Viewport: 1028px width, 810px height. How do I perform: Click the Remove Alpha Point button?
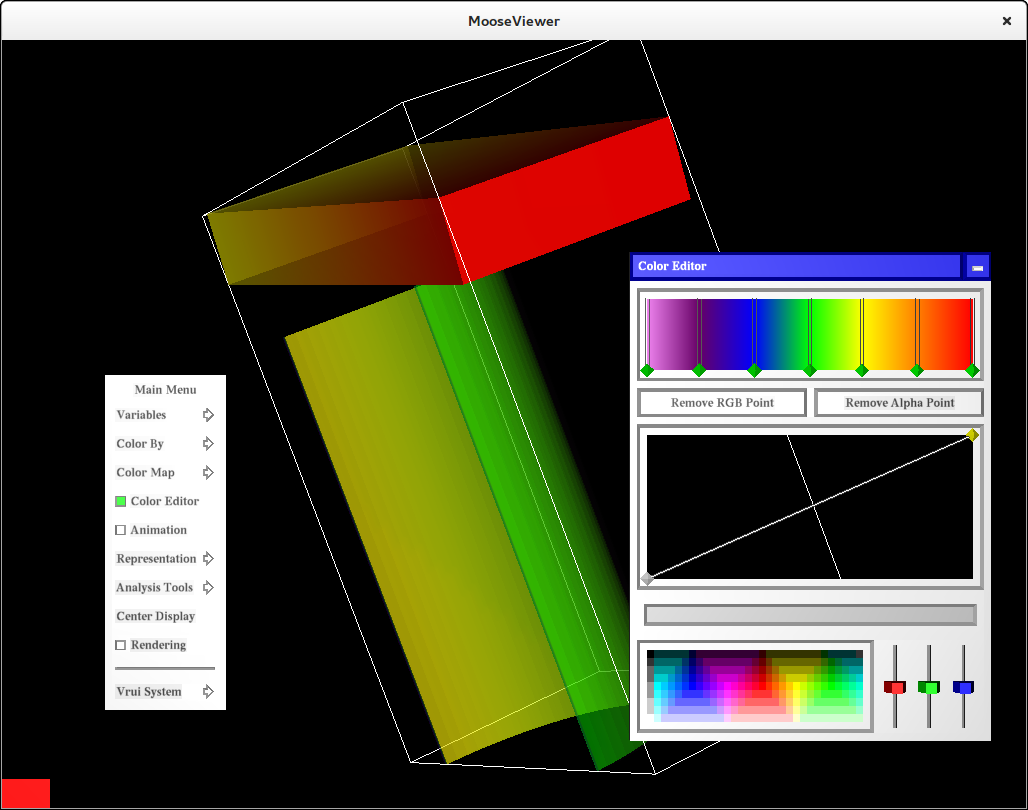click(x=899, y=403)
